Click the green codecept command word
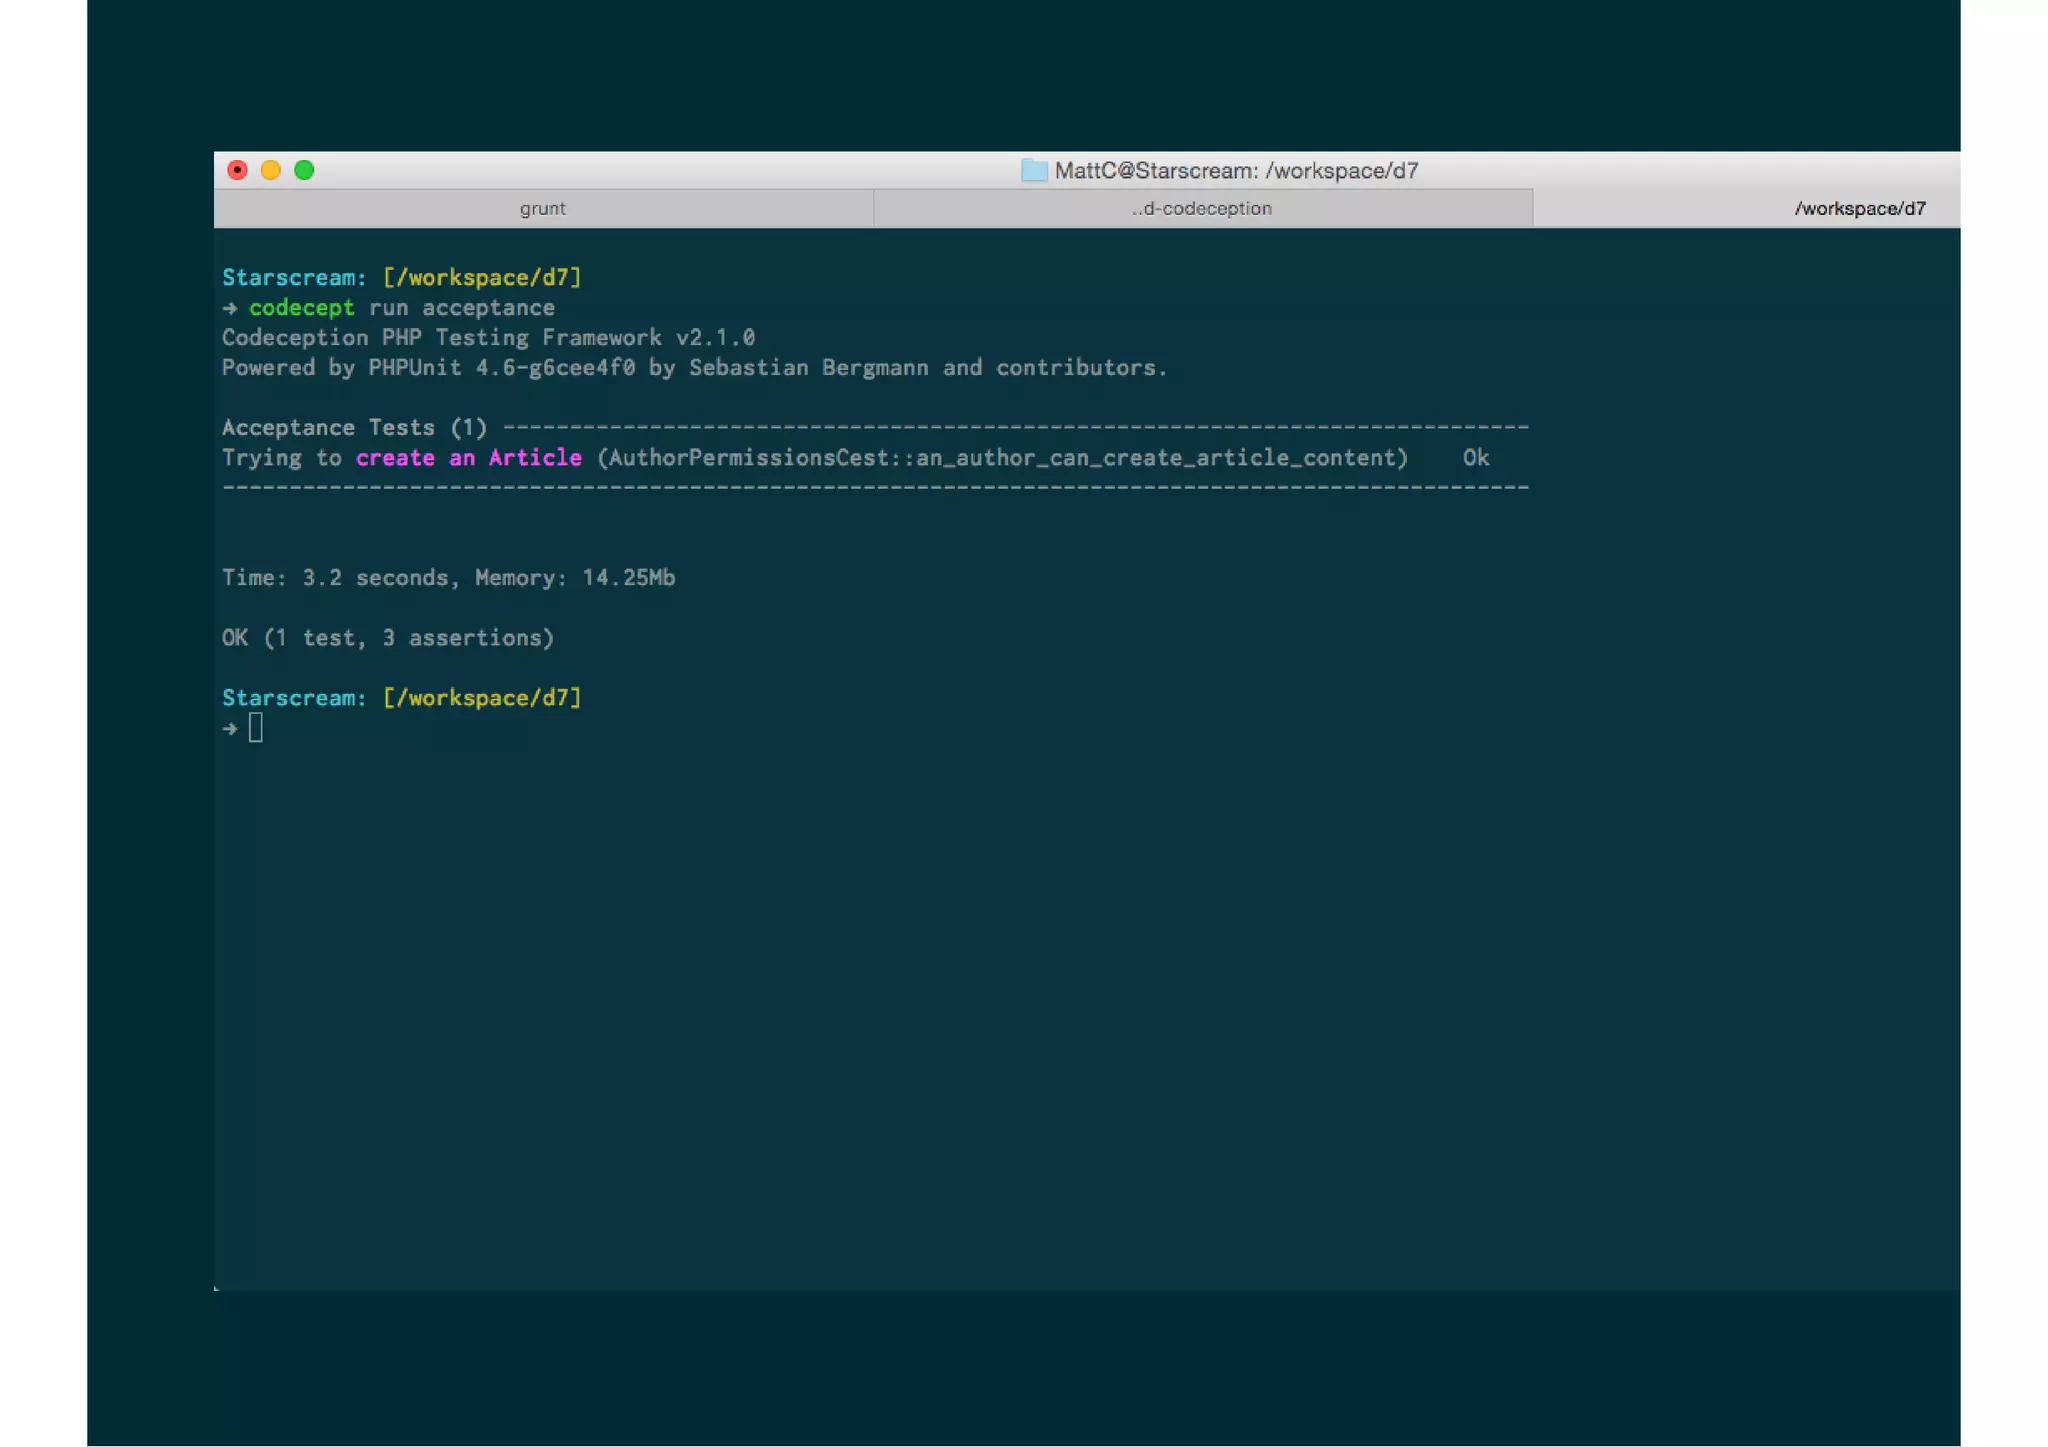Viewport: 2048px width, 1447px height. click(301, 308)
